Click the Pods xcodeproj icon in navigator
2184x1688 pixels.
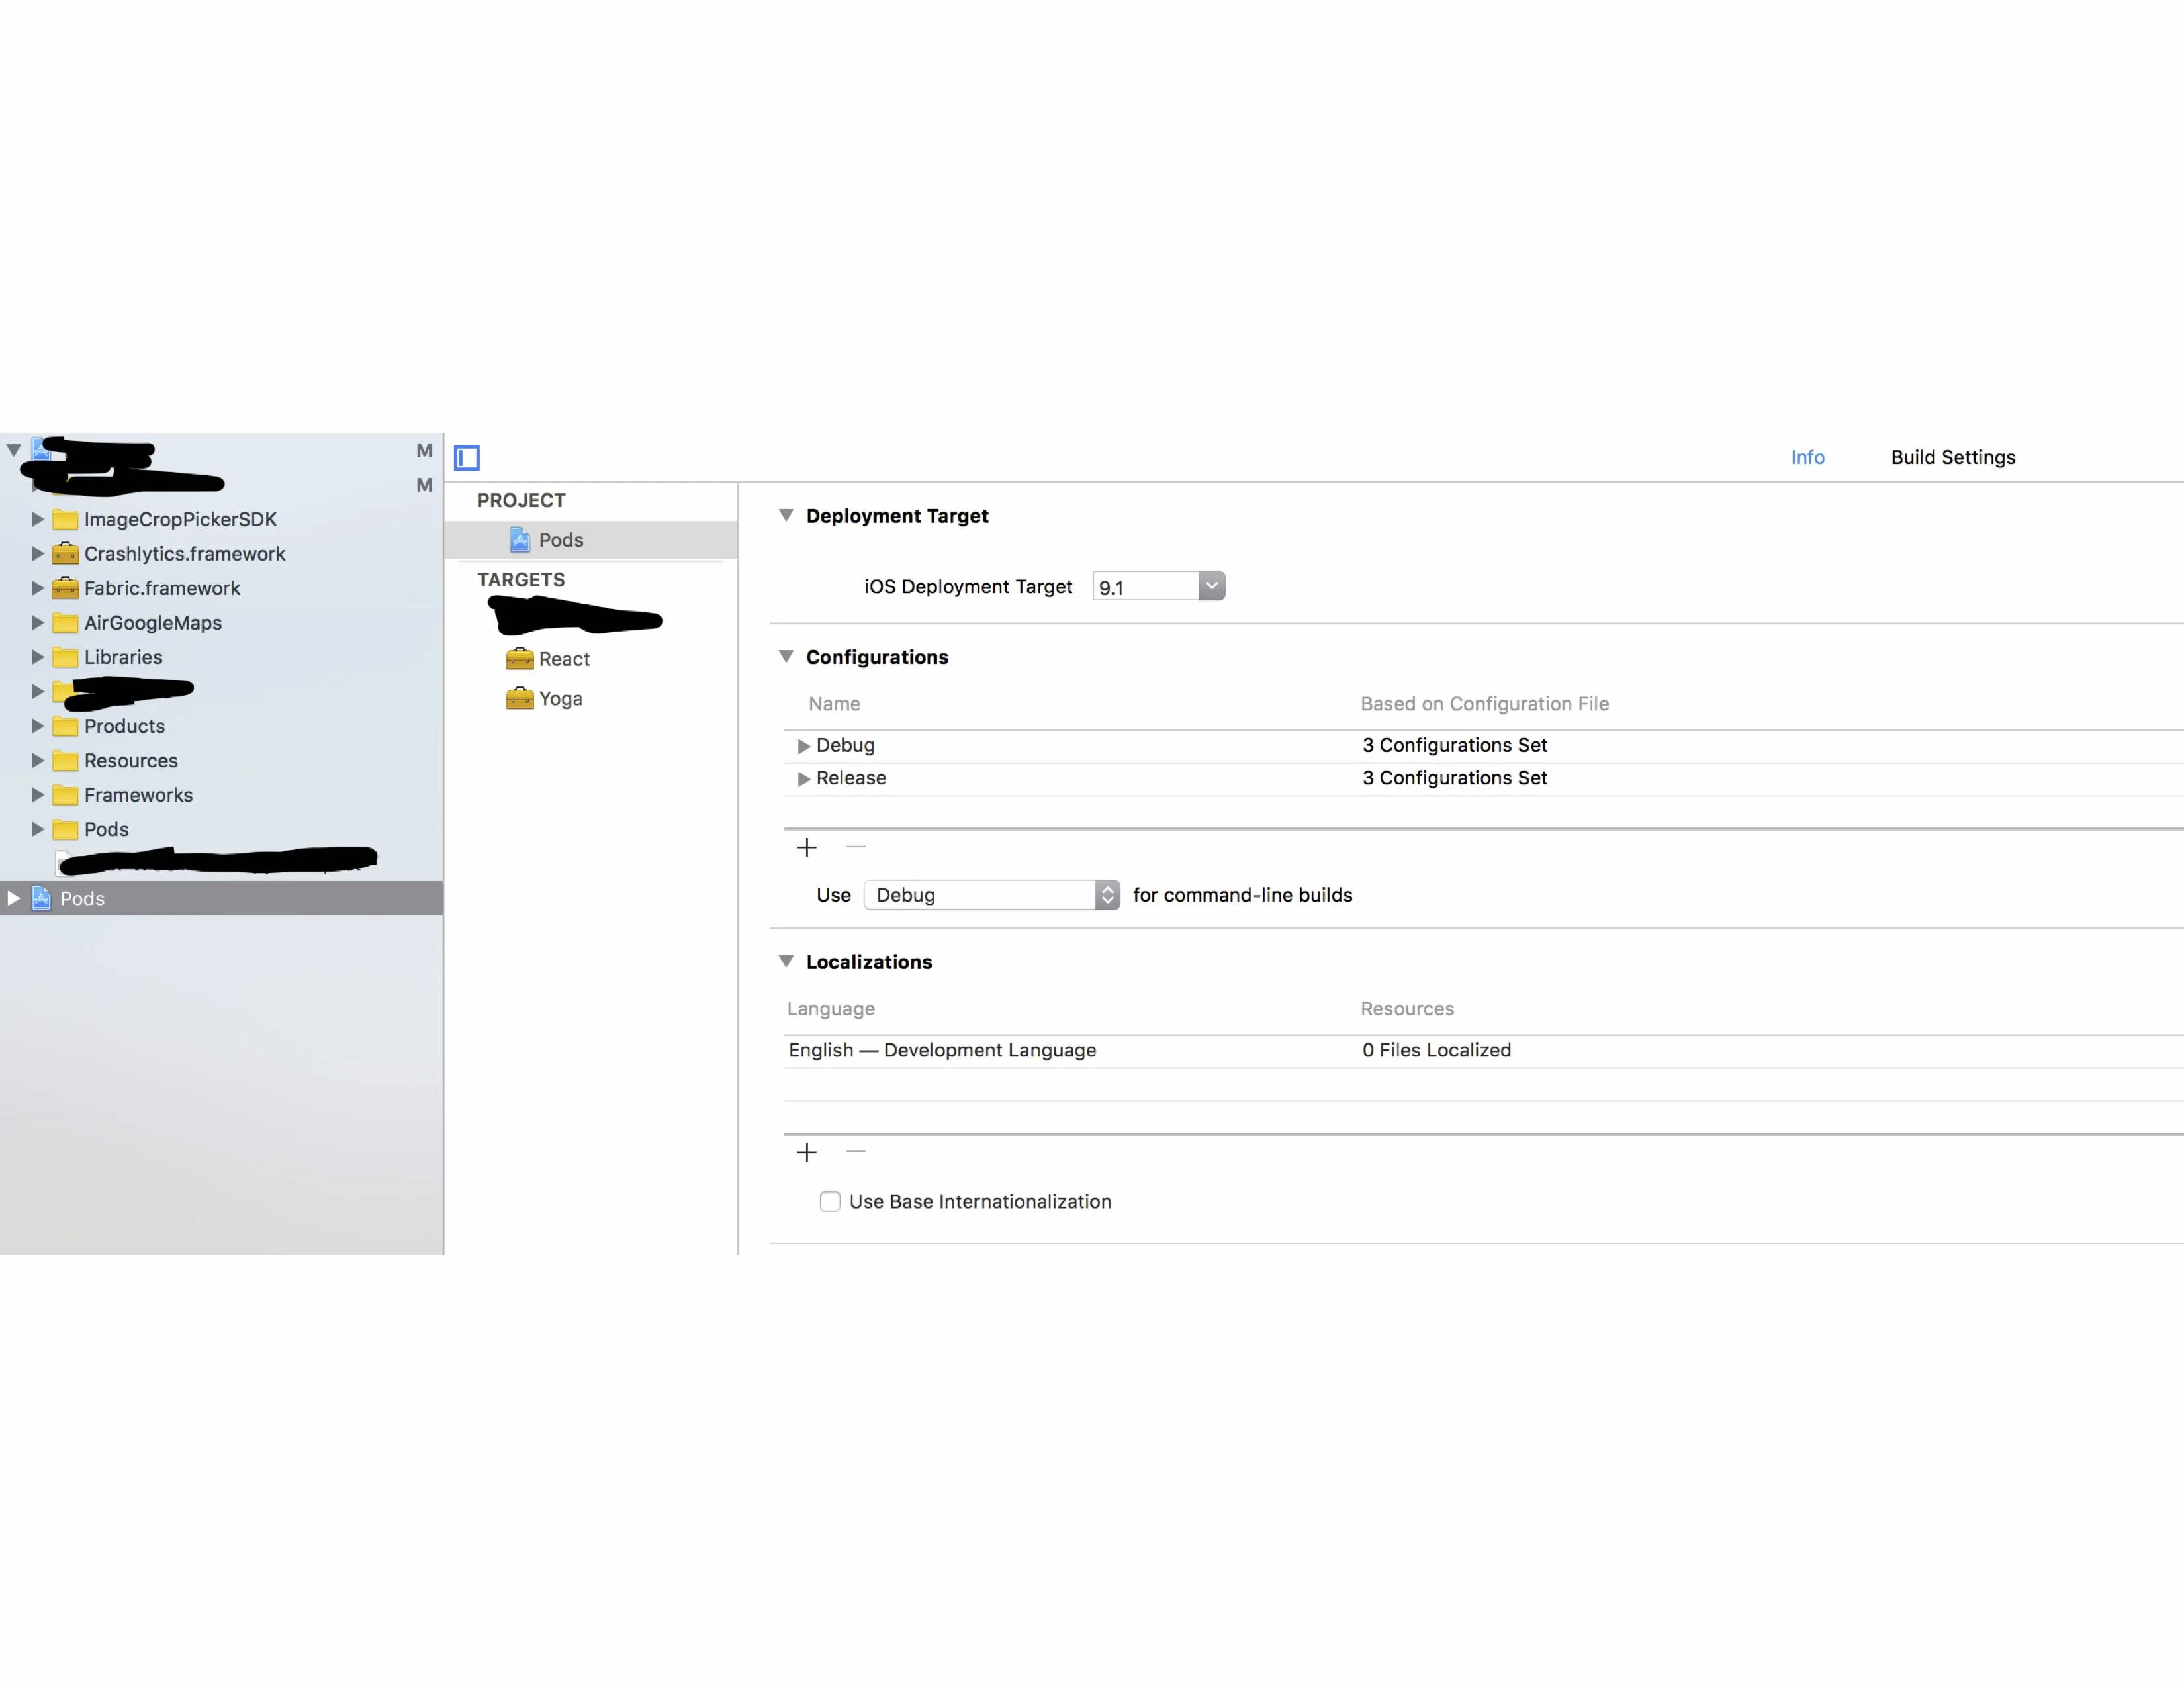point(41,898)
